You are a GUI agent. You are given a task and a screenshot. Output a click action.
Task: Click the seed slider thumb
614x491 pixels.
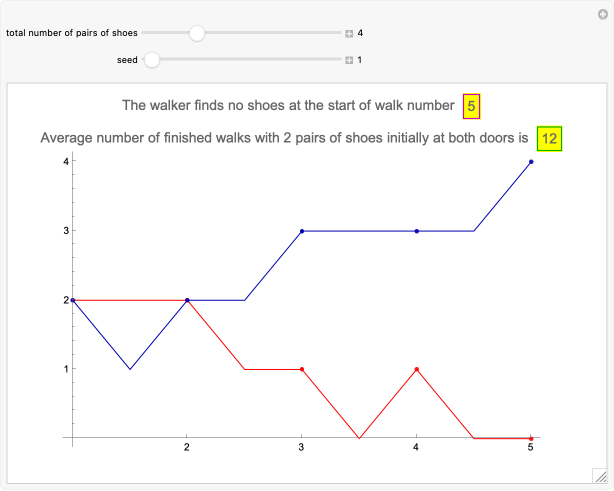point(151,60)
